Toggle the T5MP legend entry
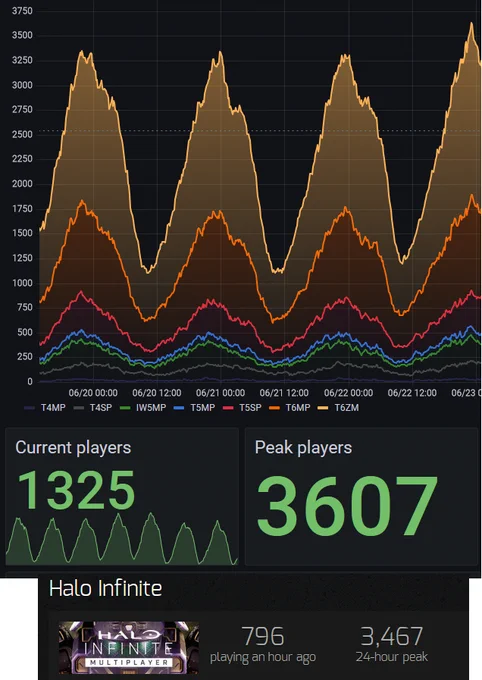The height and width of the screenshot is (680, 482). pos(194,408)
